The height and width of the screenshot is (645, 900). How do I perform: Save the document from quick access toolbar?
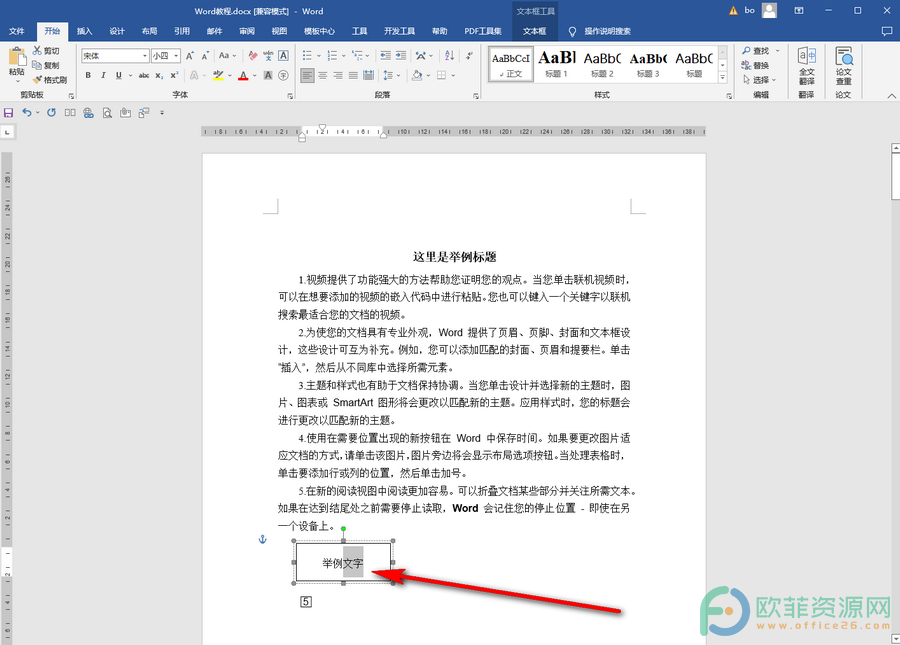pyautogui.click(x=9, y=113)
